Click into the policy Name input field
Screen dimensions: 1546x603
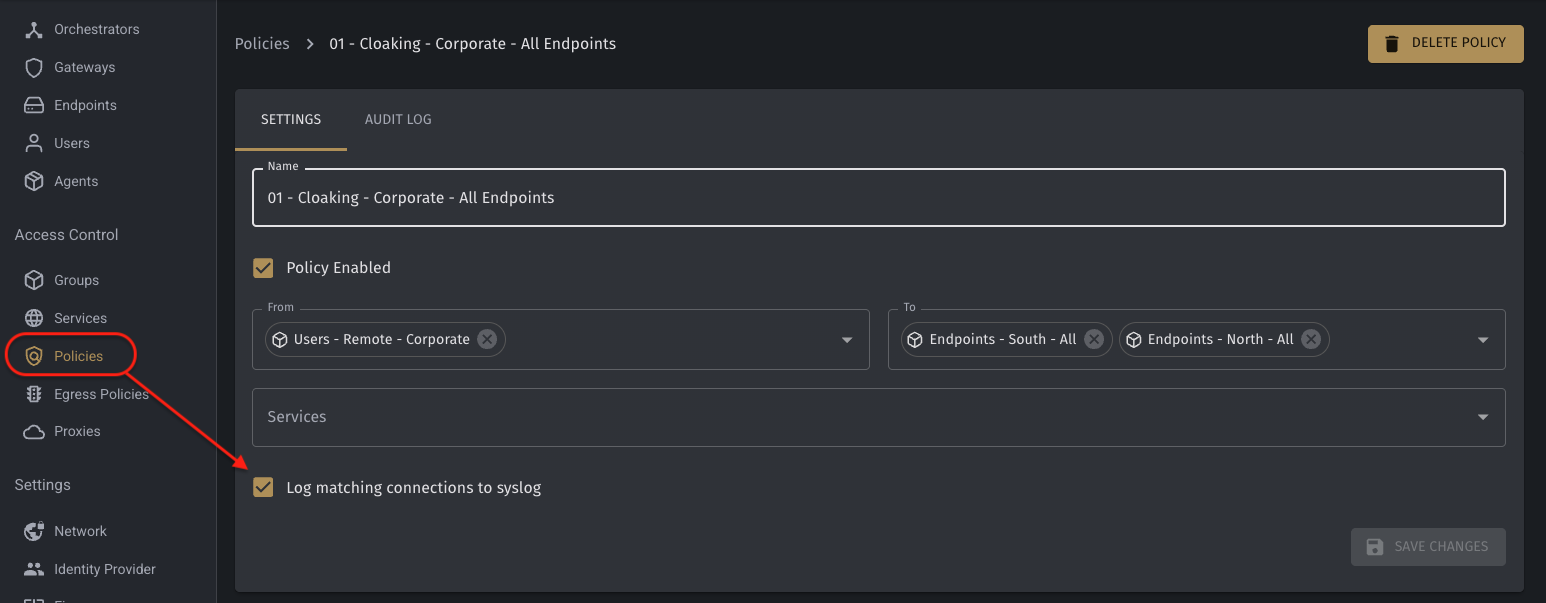(878, 198)
